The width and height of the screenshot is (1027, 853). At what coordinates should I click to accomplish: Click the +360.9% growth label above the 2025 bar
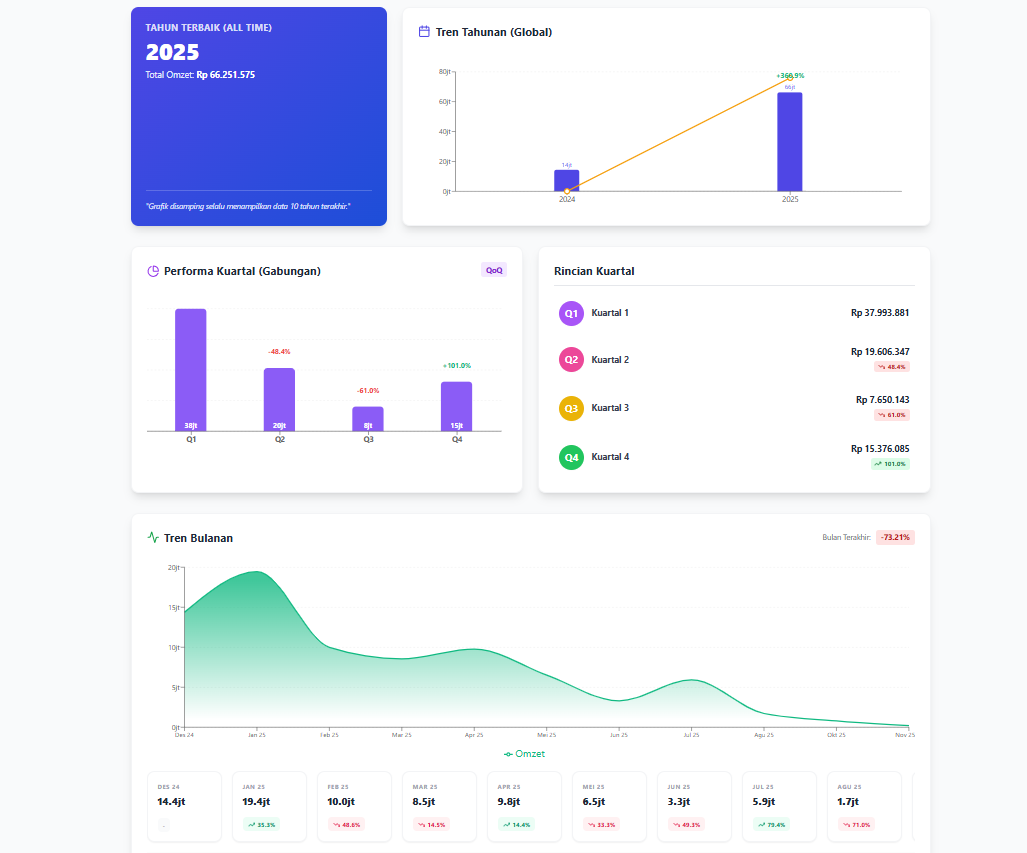click(x=790, y=75)
